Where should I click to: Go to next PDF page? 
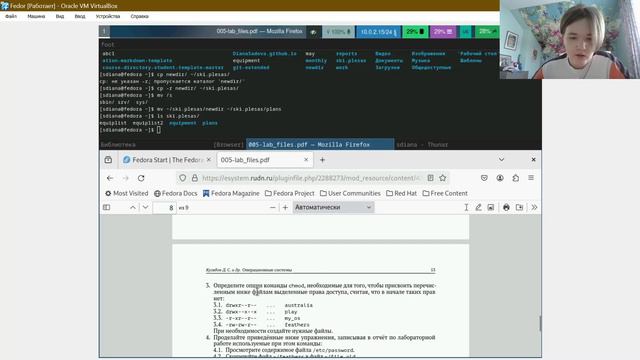145,207
